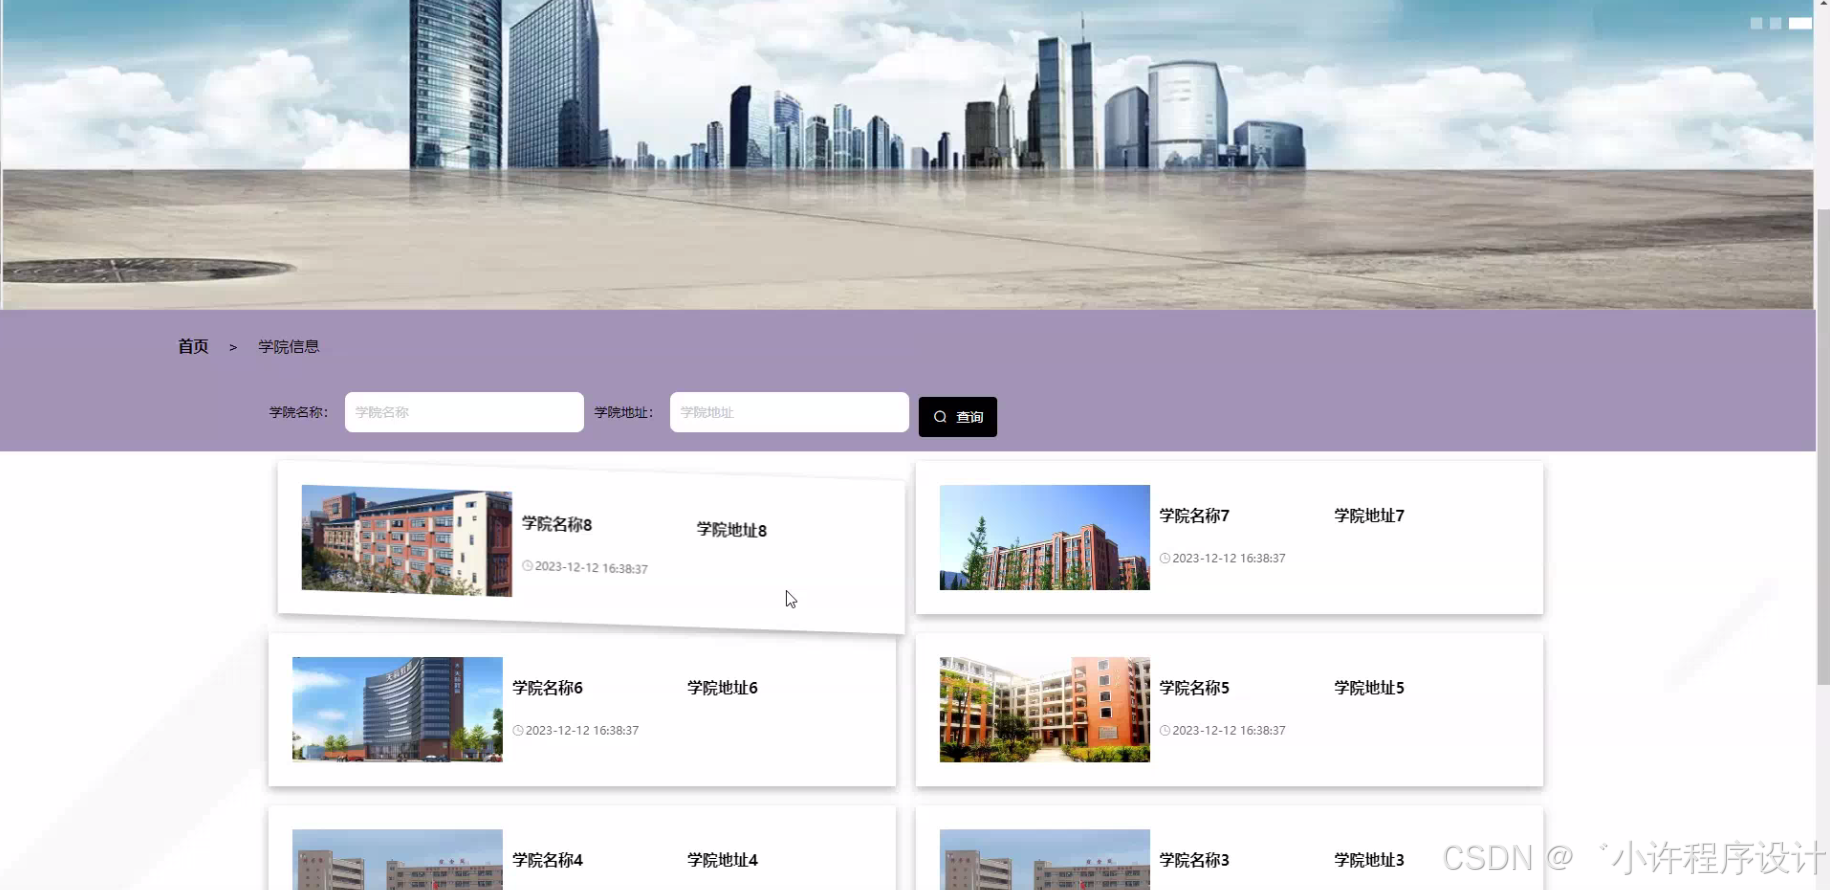This screenshot has height=890, width=1830.
Task: Click the magnifier icon in 查询 button
Action: (x=940, y=417)
